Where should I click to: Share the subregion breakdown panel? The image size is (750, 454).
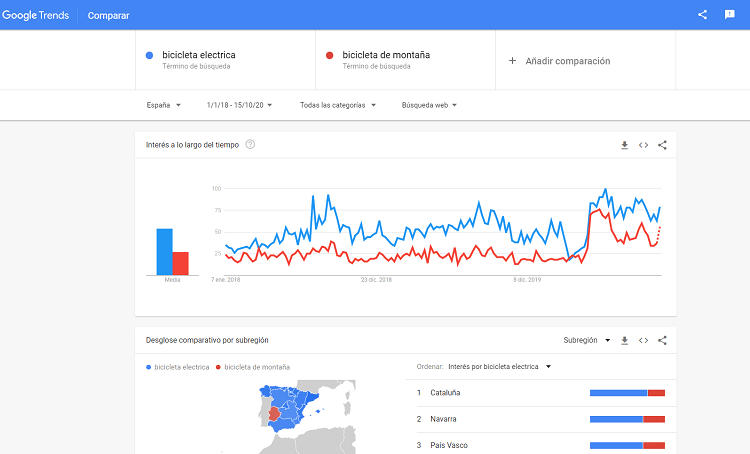(x=662, y=340)
